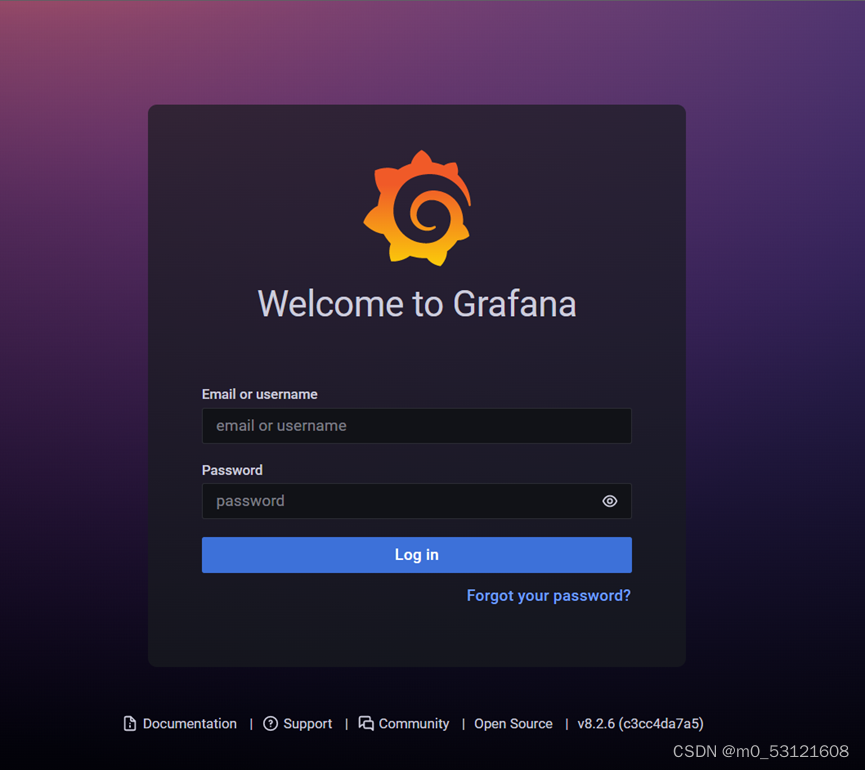The image size is (865, 770).
Task: Toggle password visibility with the eye icon
Action: [x=610, y=501]
